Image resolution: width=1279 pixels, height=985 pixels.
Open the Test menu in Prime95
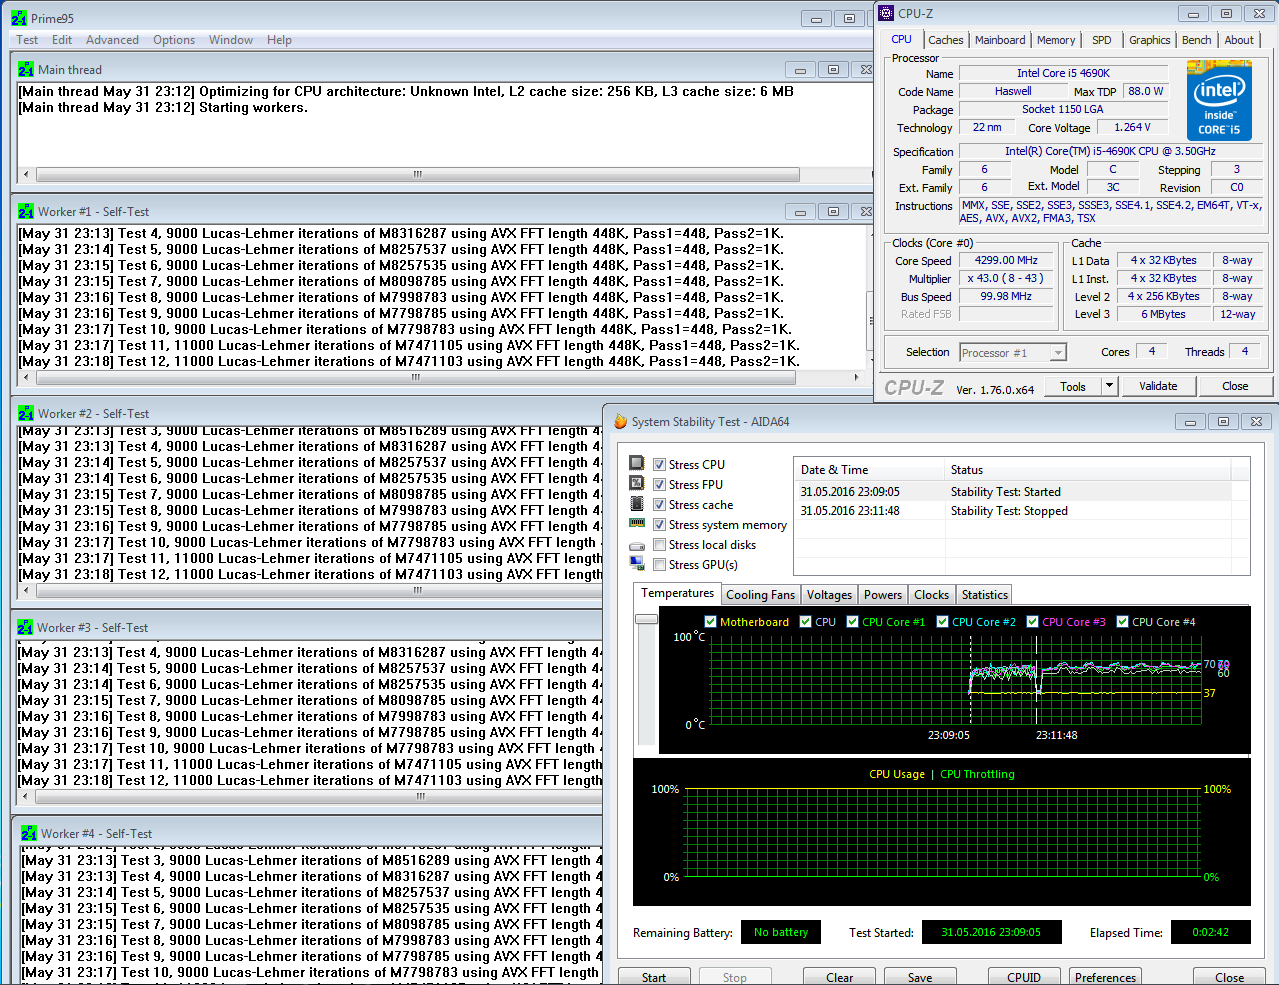click(27, 40)
